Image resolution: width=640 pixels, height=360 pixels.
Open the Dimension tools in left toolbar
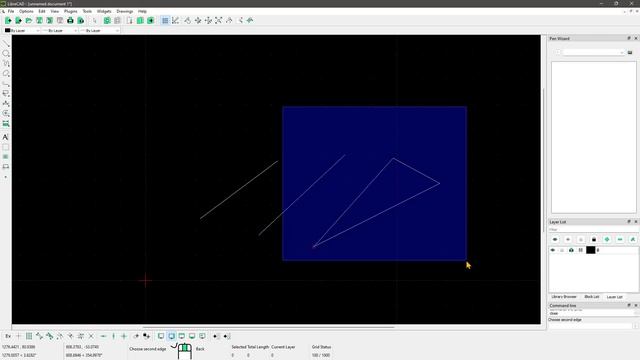(6, 103)
